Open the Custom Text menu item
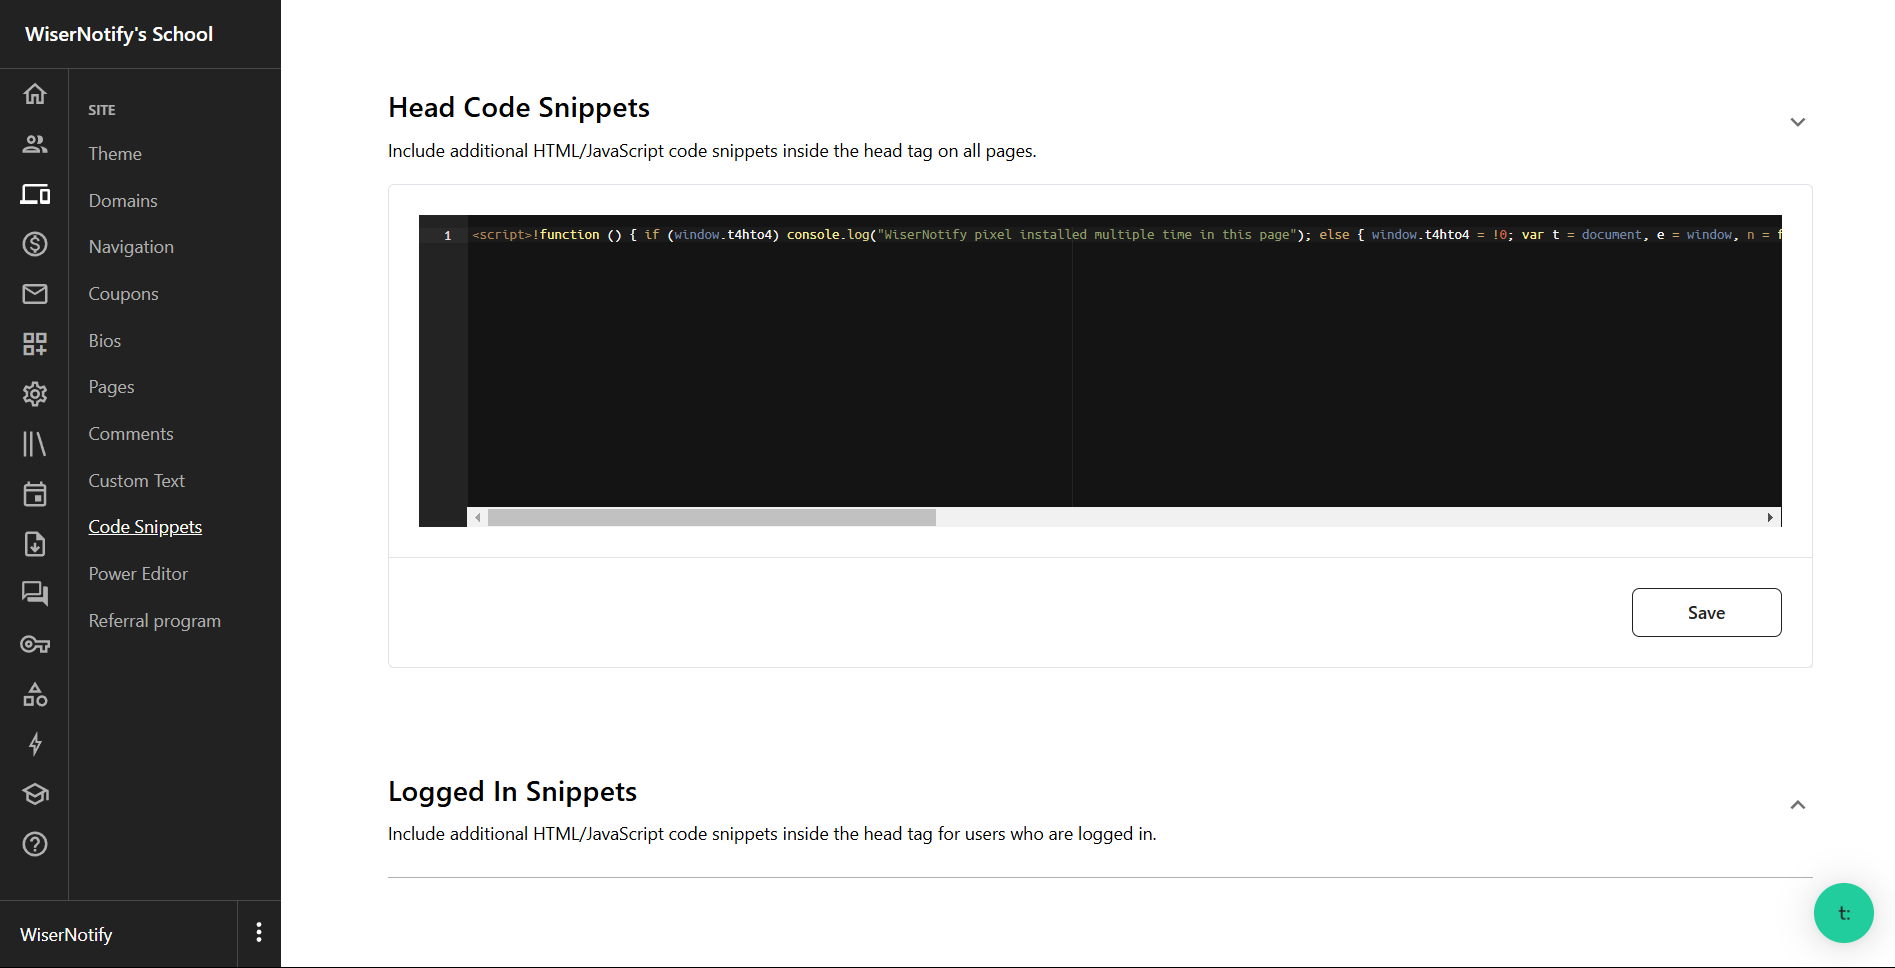The height and width of the screenshot is (968, 1895). [137, 481]
